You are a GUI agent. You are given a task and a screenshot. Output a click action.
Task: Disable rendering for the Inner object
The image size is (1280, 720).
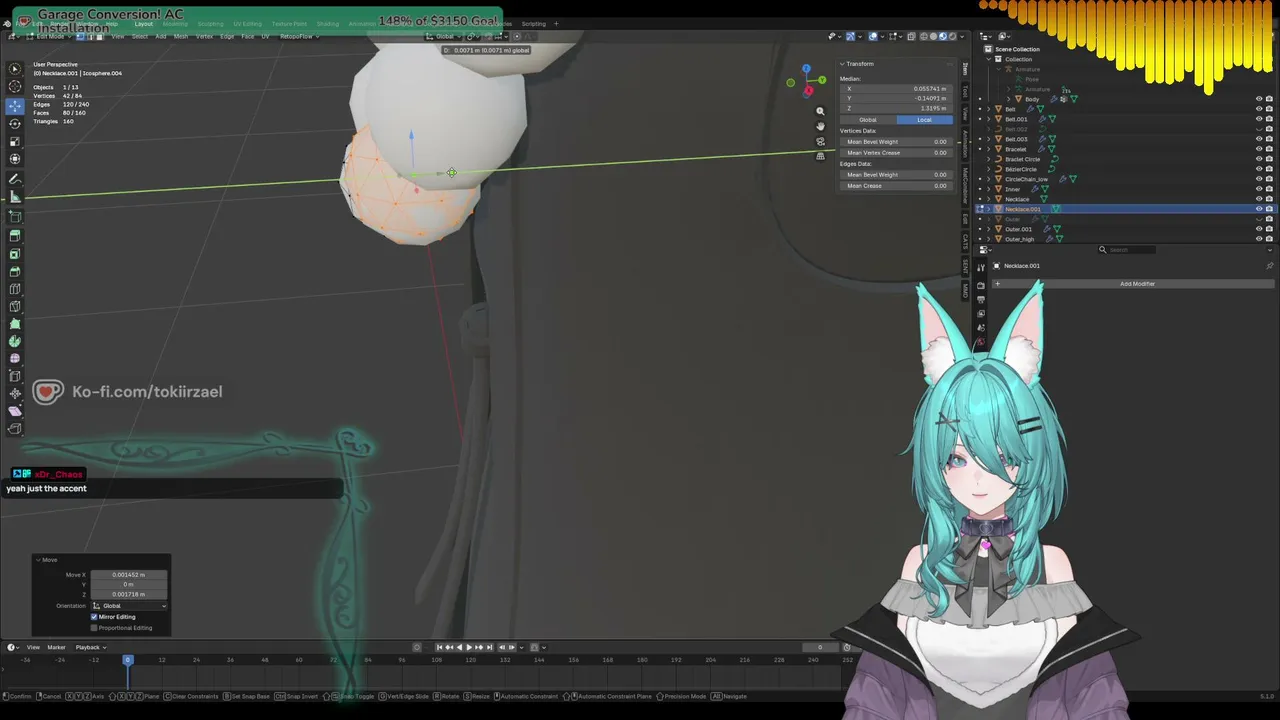coord(1269,189)
